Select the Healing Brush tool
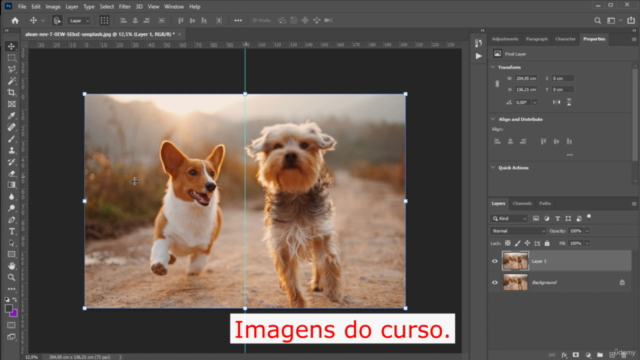 [11, 127]
